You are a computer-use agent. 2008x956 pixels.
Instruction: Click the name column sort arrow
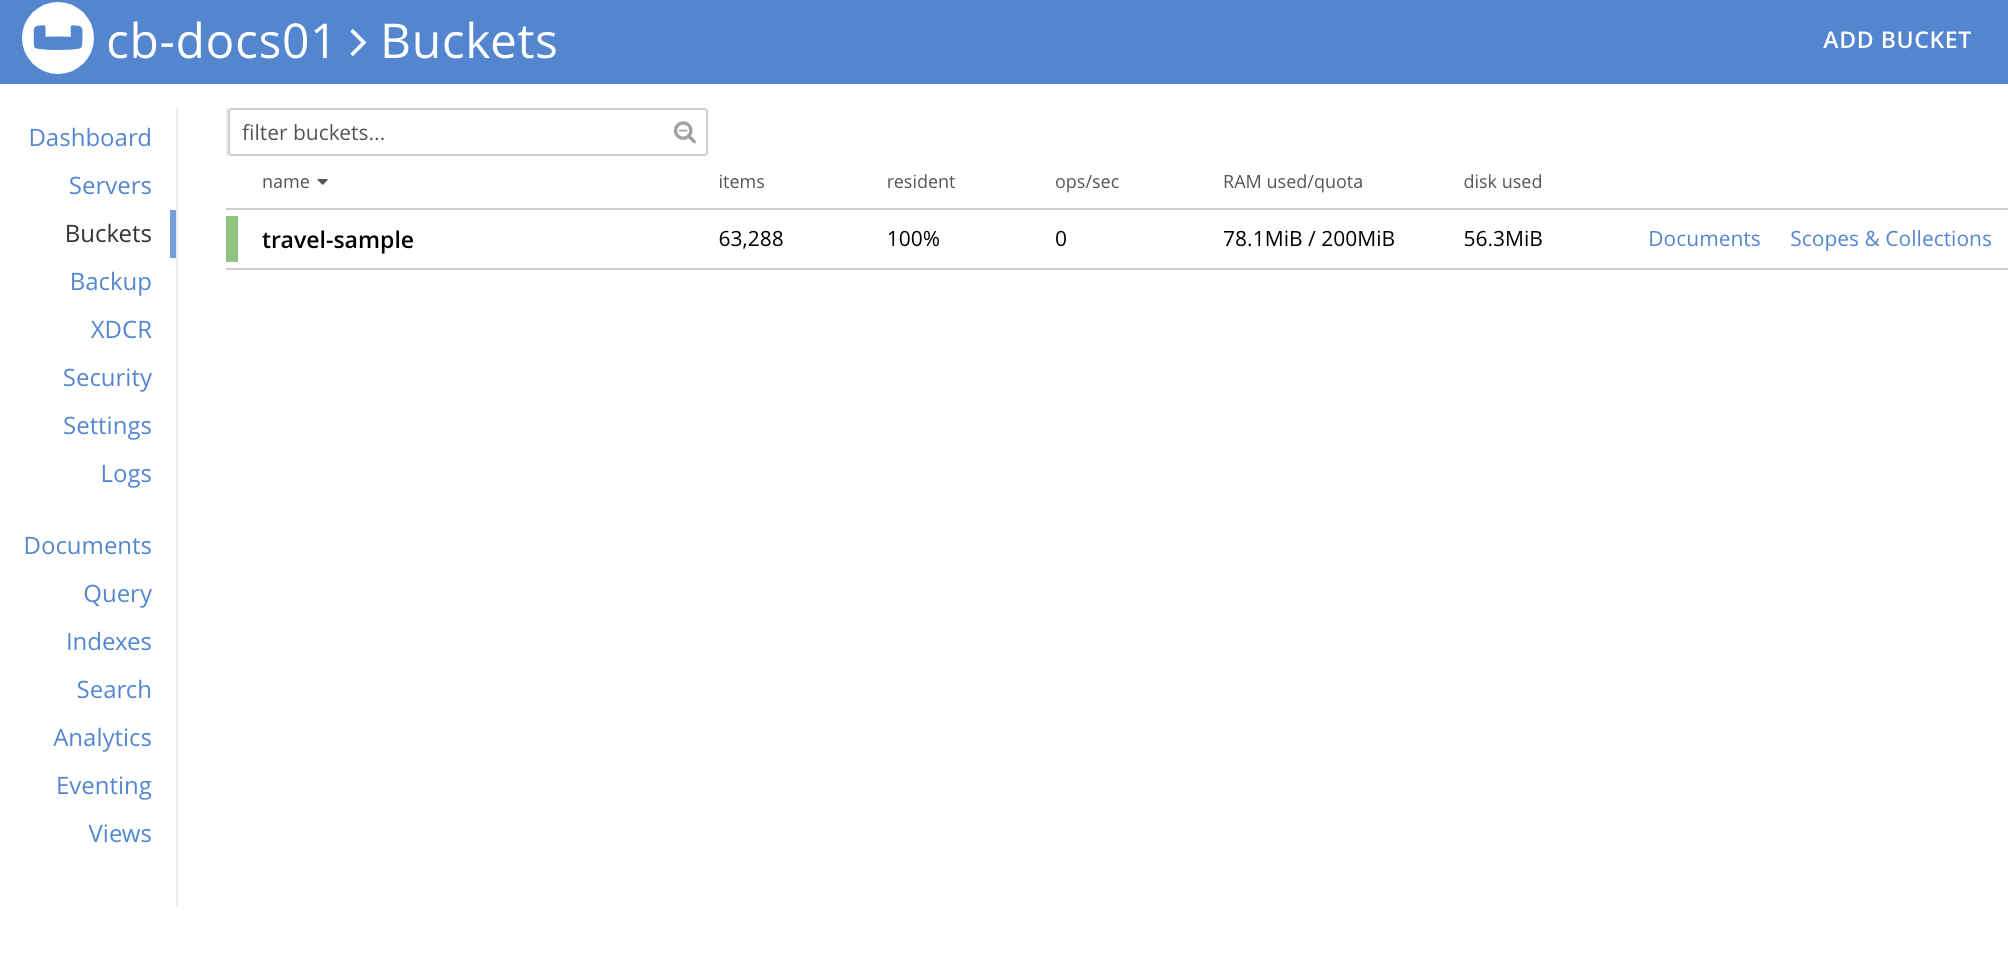point(322,182)
